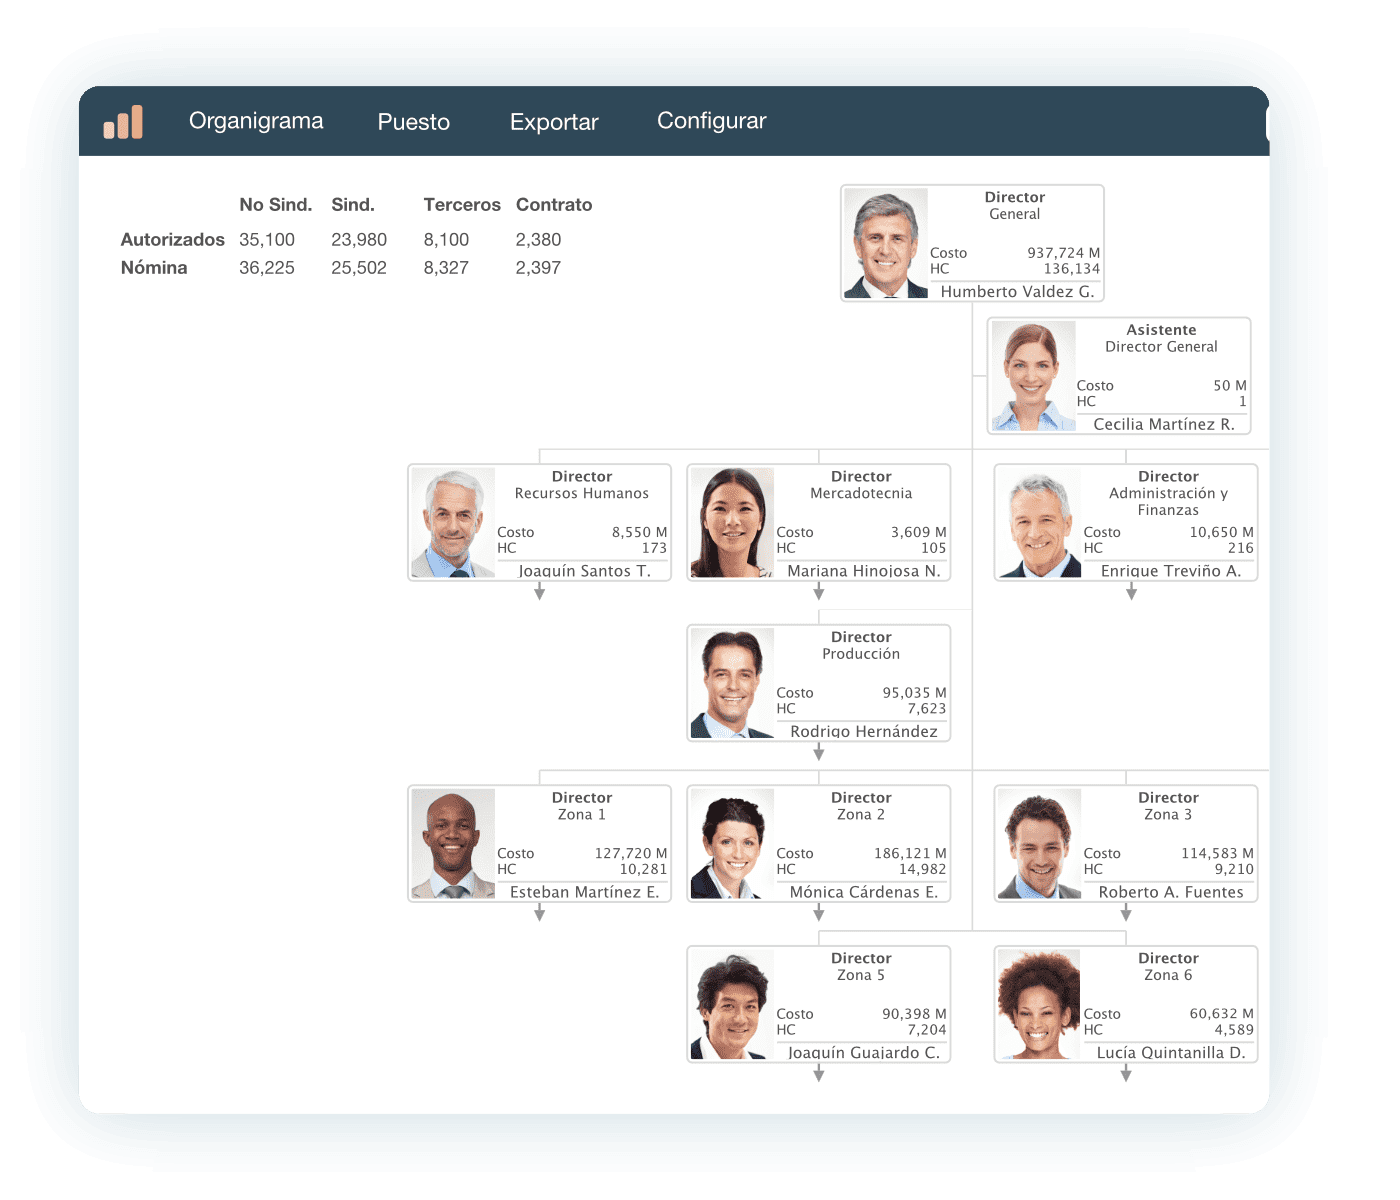Click Rodrigo Hernández photo

point(732,683)
